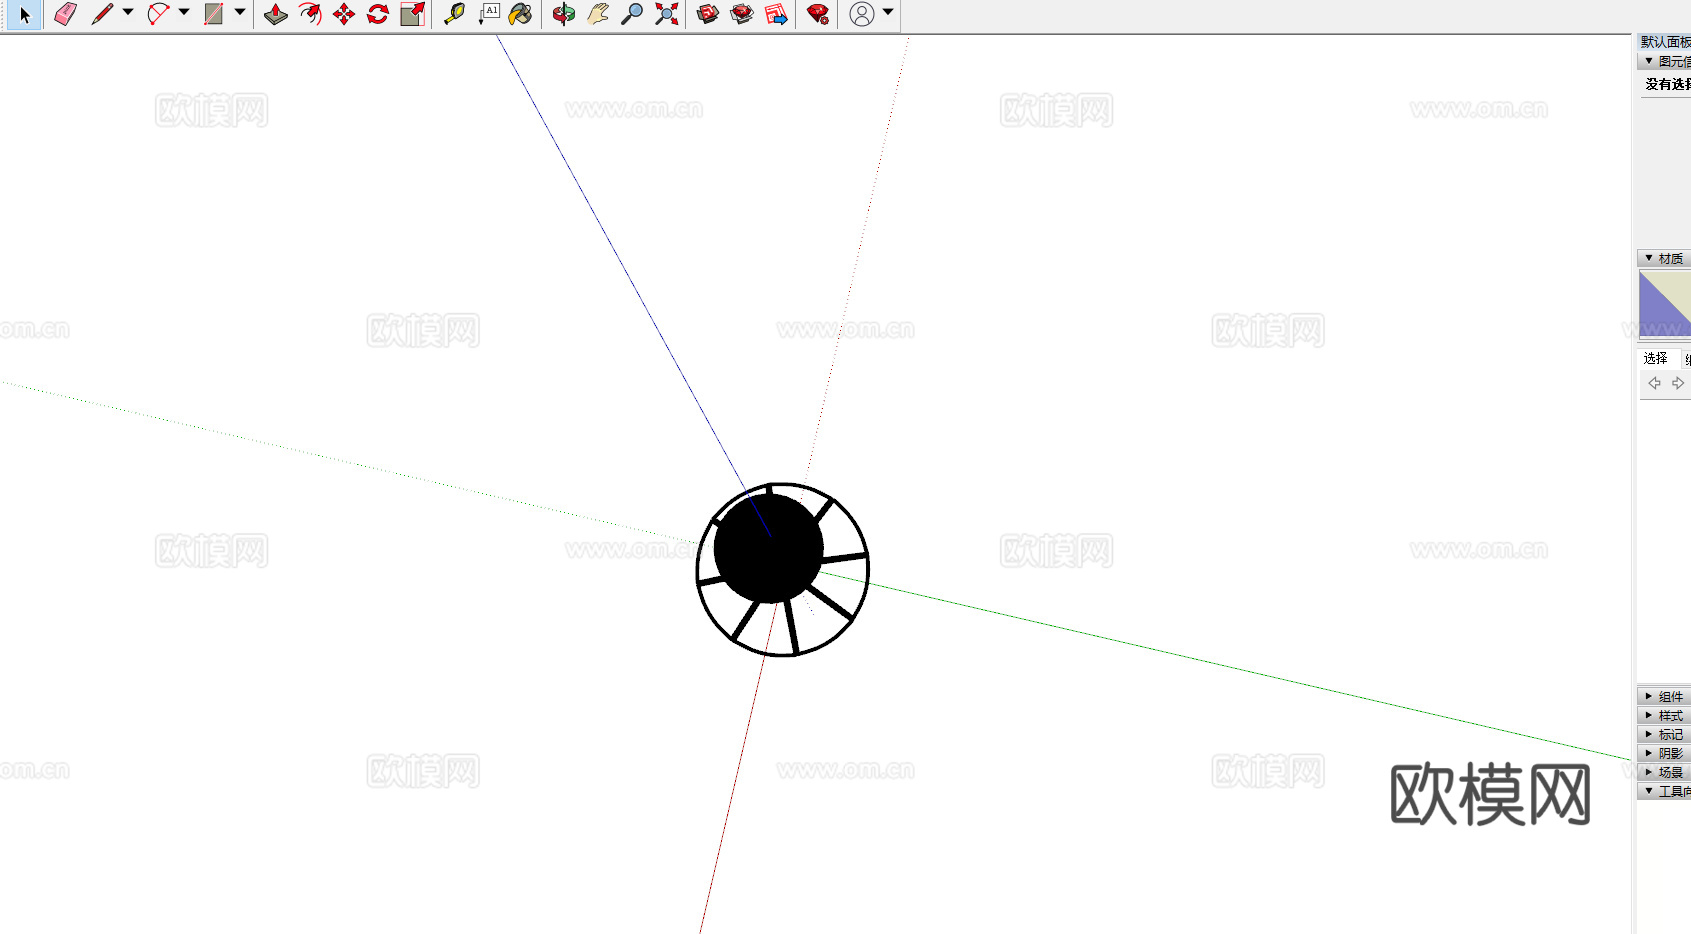Viewport: 1691px width, 934px height.
Task: Open the Arc tool dropdown arrow
Action: [x=184, y=12]
